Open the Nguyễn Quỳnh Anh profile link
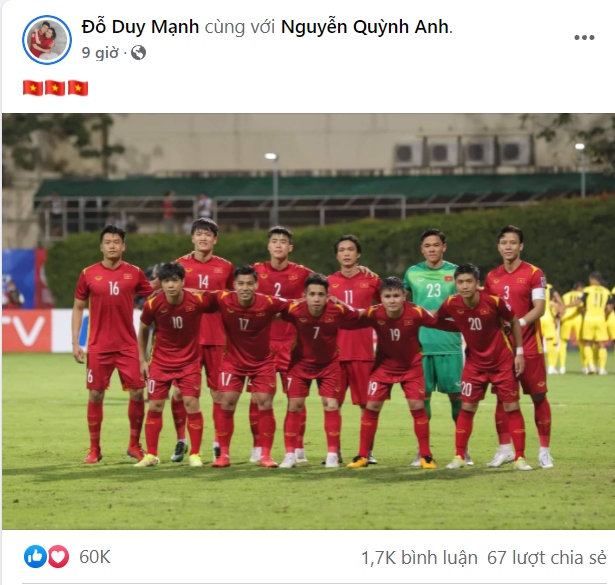Screen dimensions: 615x585 [365, 27]
